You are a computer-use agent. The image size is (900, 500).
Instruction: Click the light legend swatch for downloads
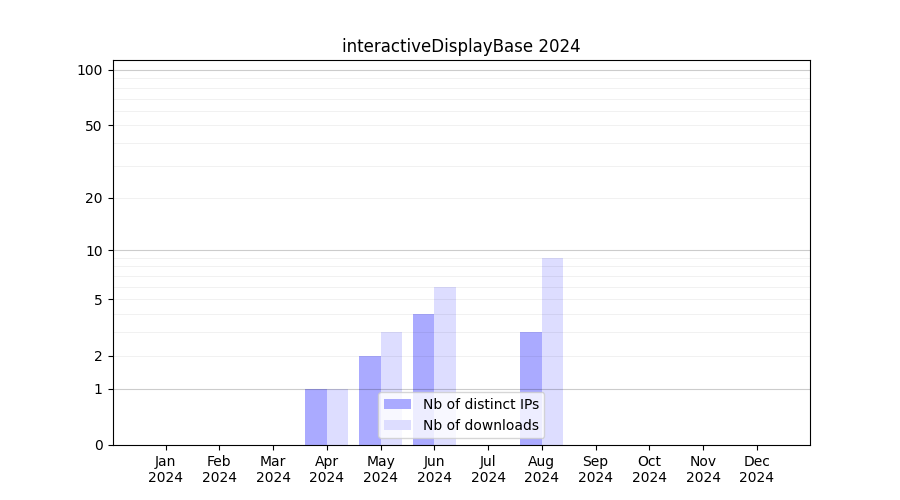397,425
